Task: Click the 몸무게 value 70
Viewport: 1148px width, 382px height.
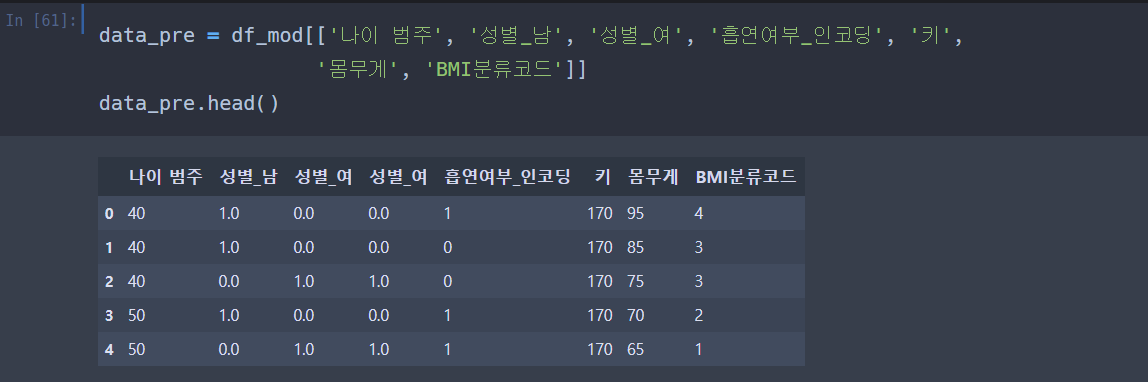Action: click(636, 315)
